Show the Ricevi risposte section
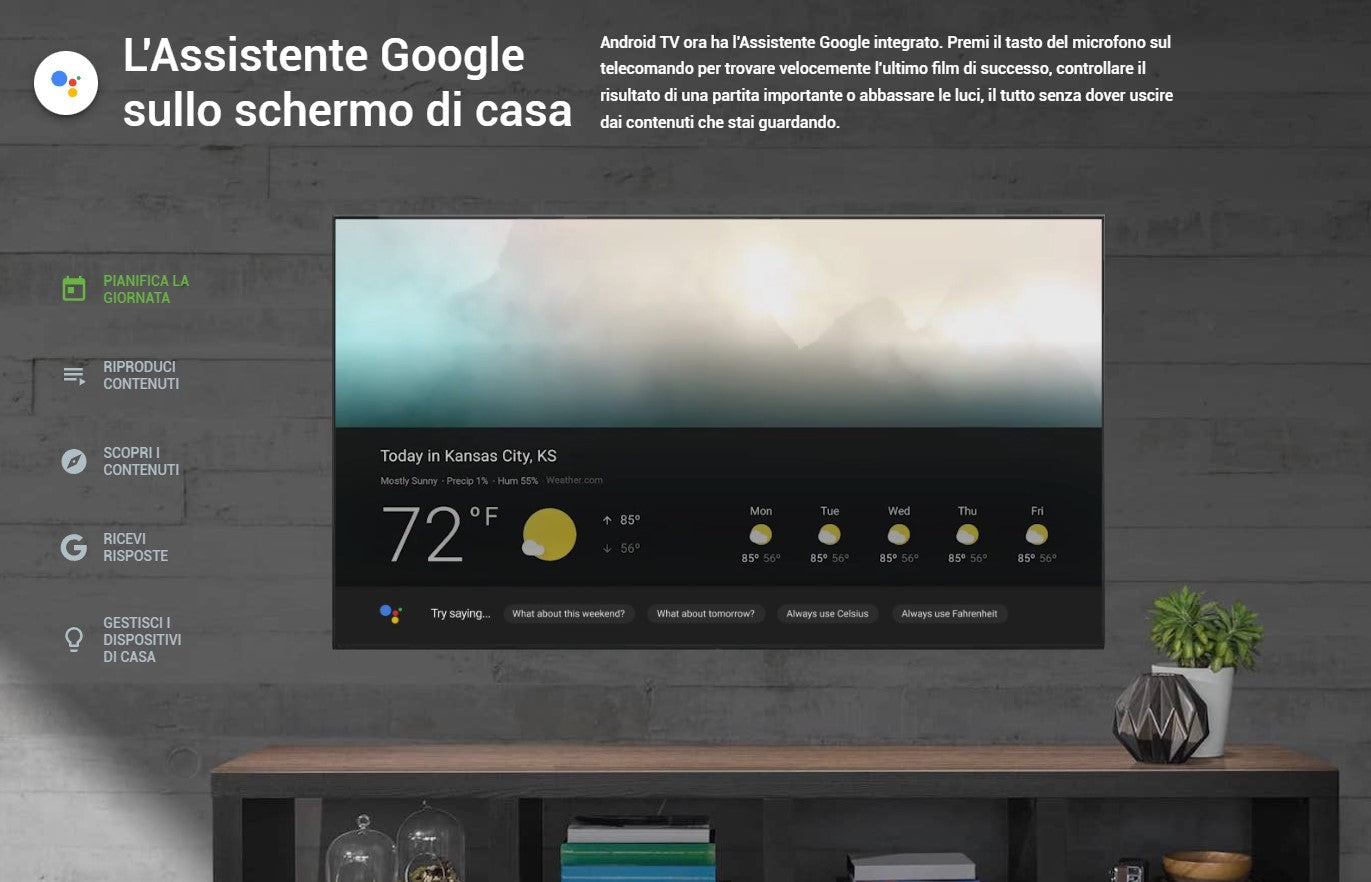 [135, 547]
